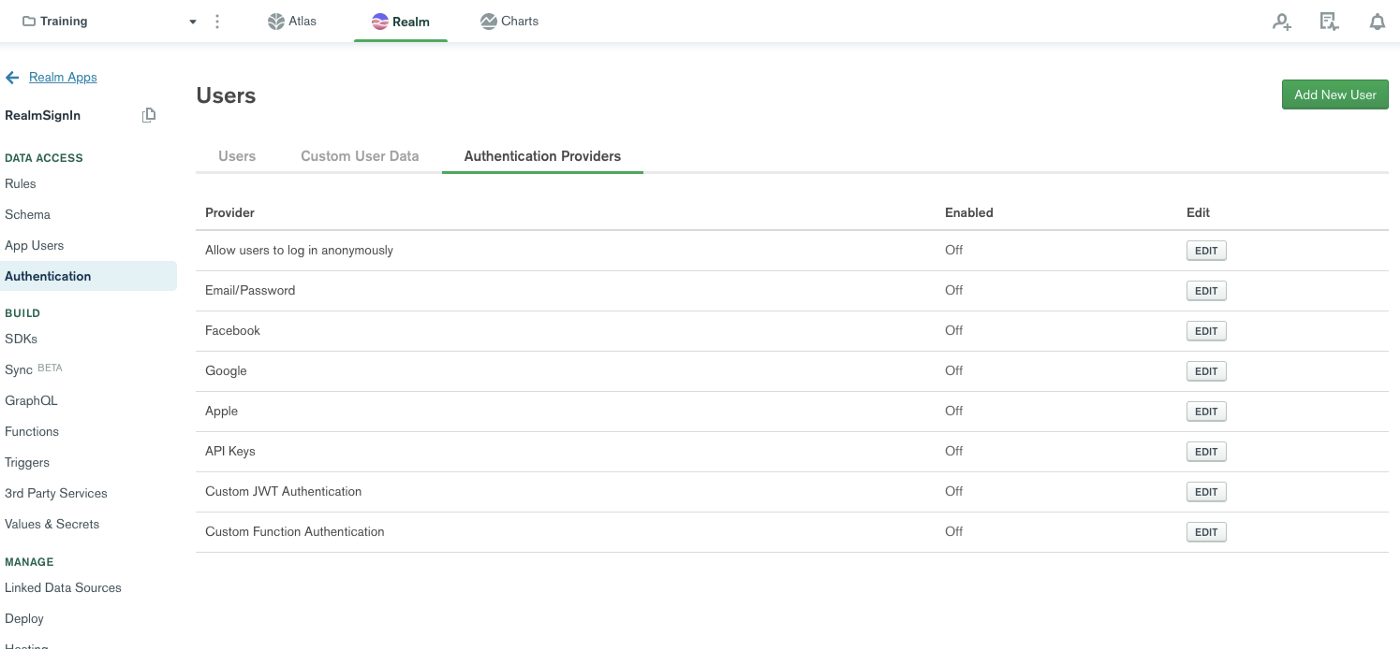The width and height of the screenshot is (1400, 649).
Task: Click the Email/Password provider name
Action: [x=250, y=290]
